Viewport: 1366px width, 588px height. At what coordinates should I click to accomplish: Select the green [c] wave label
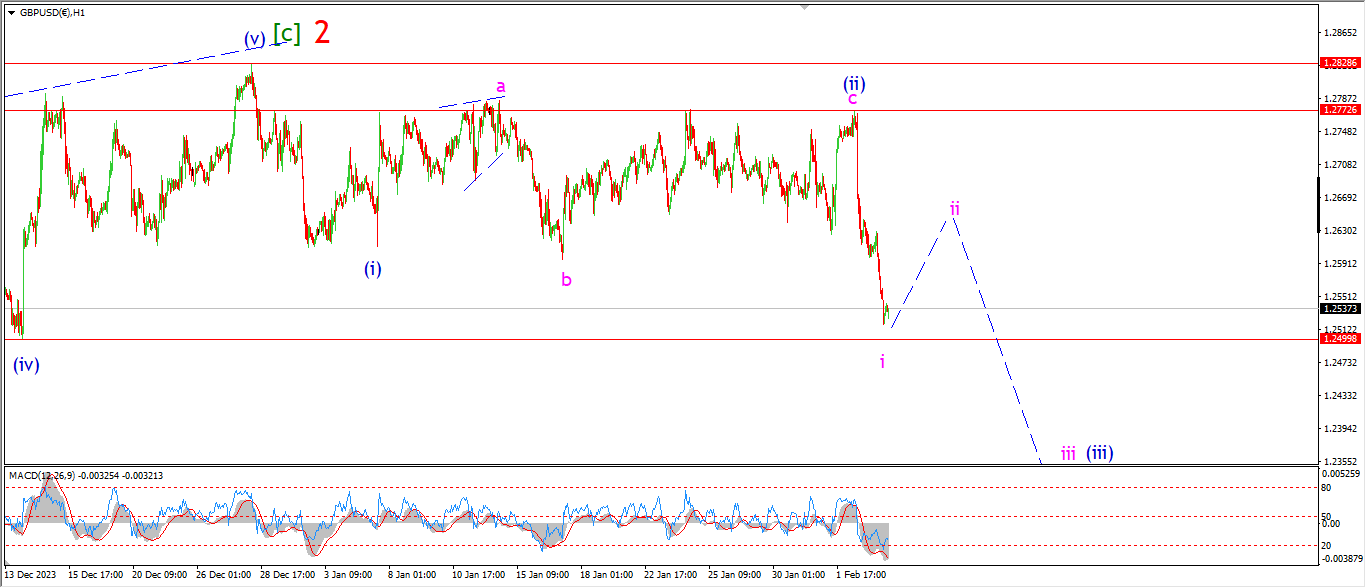[x=286, y=34]
